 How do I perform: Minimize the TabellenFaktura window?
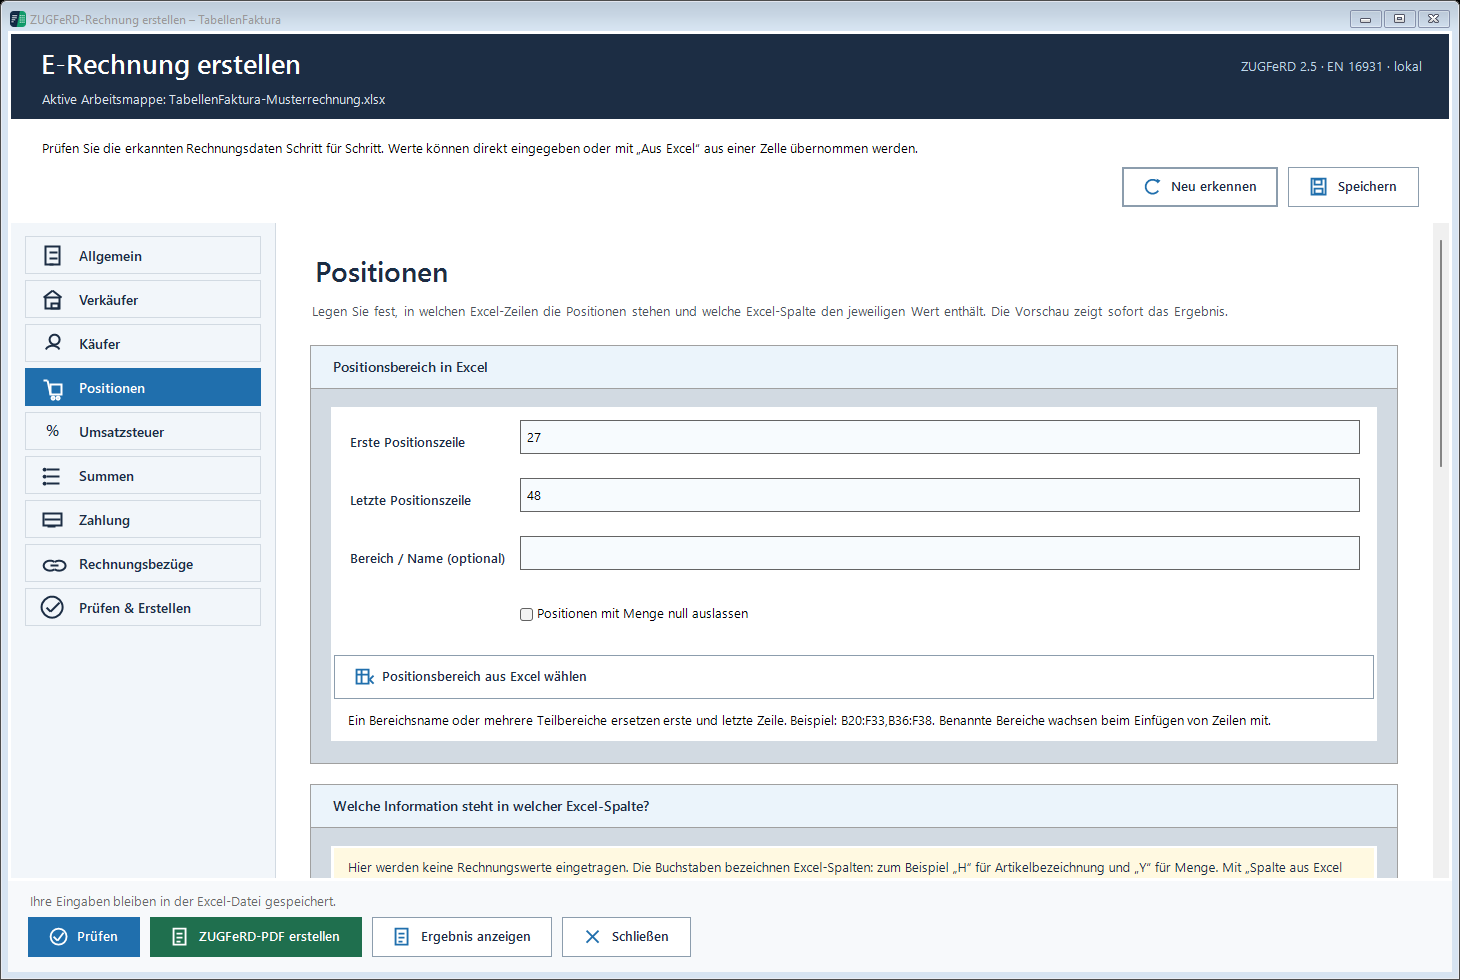(1365, 19)
